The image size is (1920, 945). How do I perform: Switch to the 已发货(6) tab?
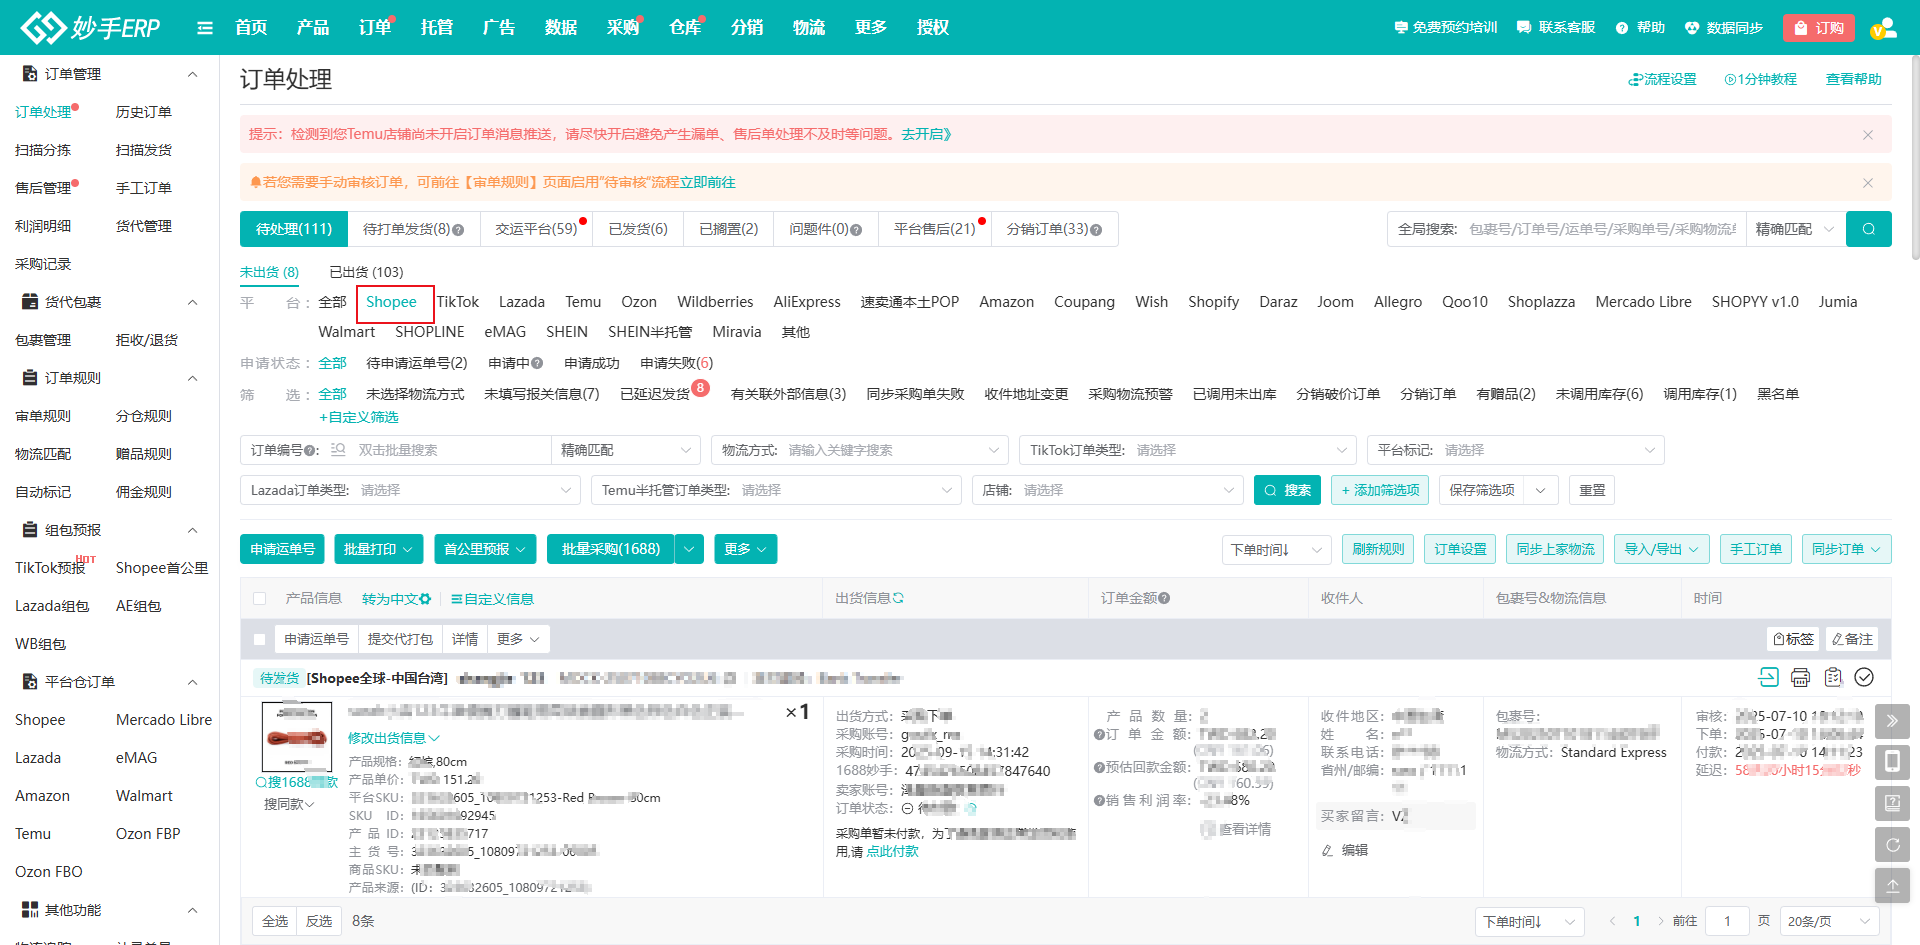tap(638, 229)
